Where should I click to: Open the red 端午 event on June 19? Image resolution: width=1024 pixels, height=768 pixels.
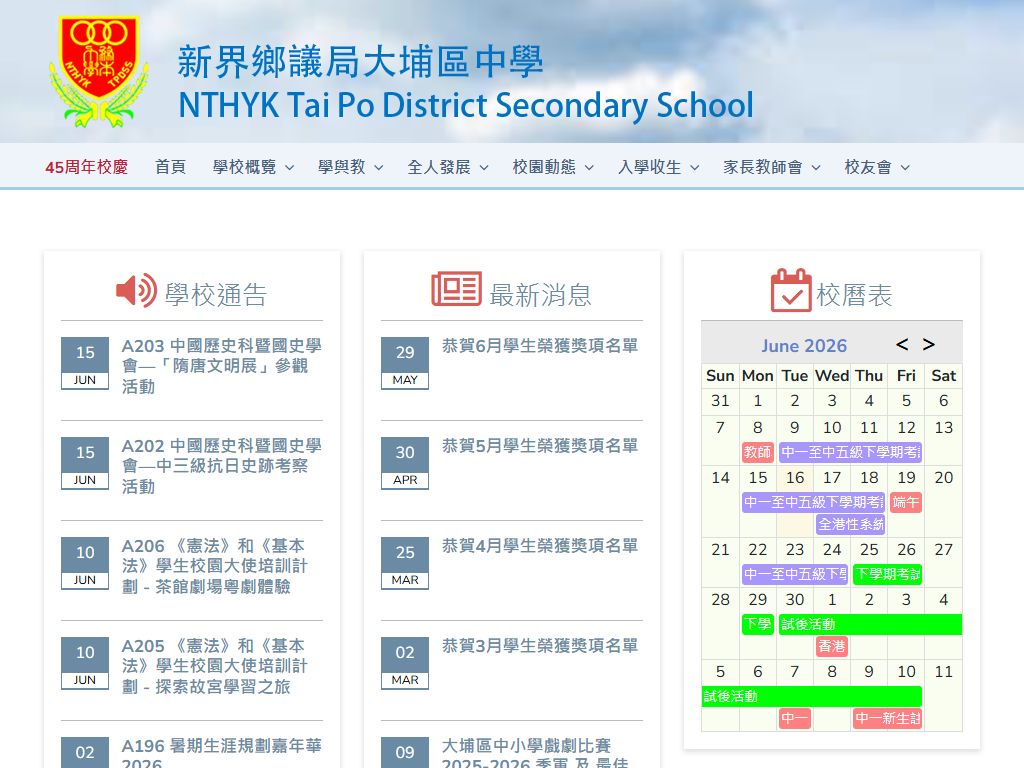point(906,502)
